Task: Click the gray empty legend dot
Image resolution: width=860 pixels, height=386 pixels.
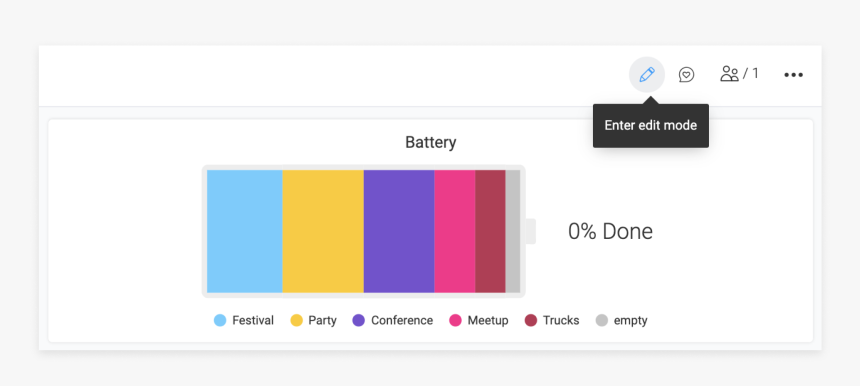Action: tap(602, 320)
